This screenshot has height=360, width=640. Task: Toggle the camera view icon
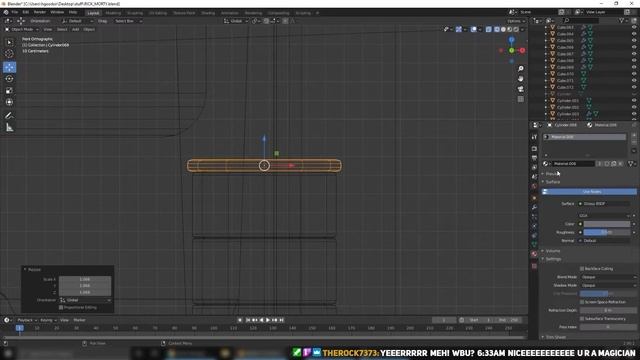click(520, 89)
